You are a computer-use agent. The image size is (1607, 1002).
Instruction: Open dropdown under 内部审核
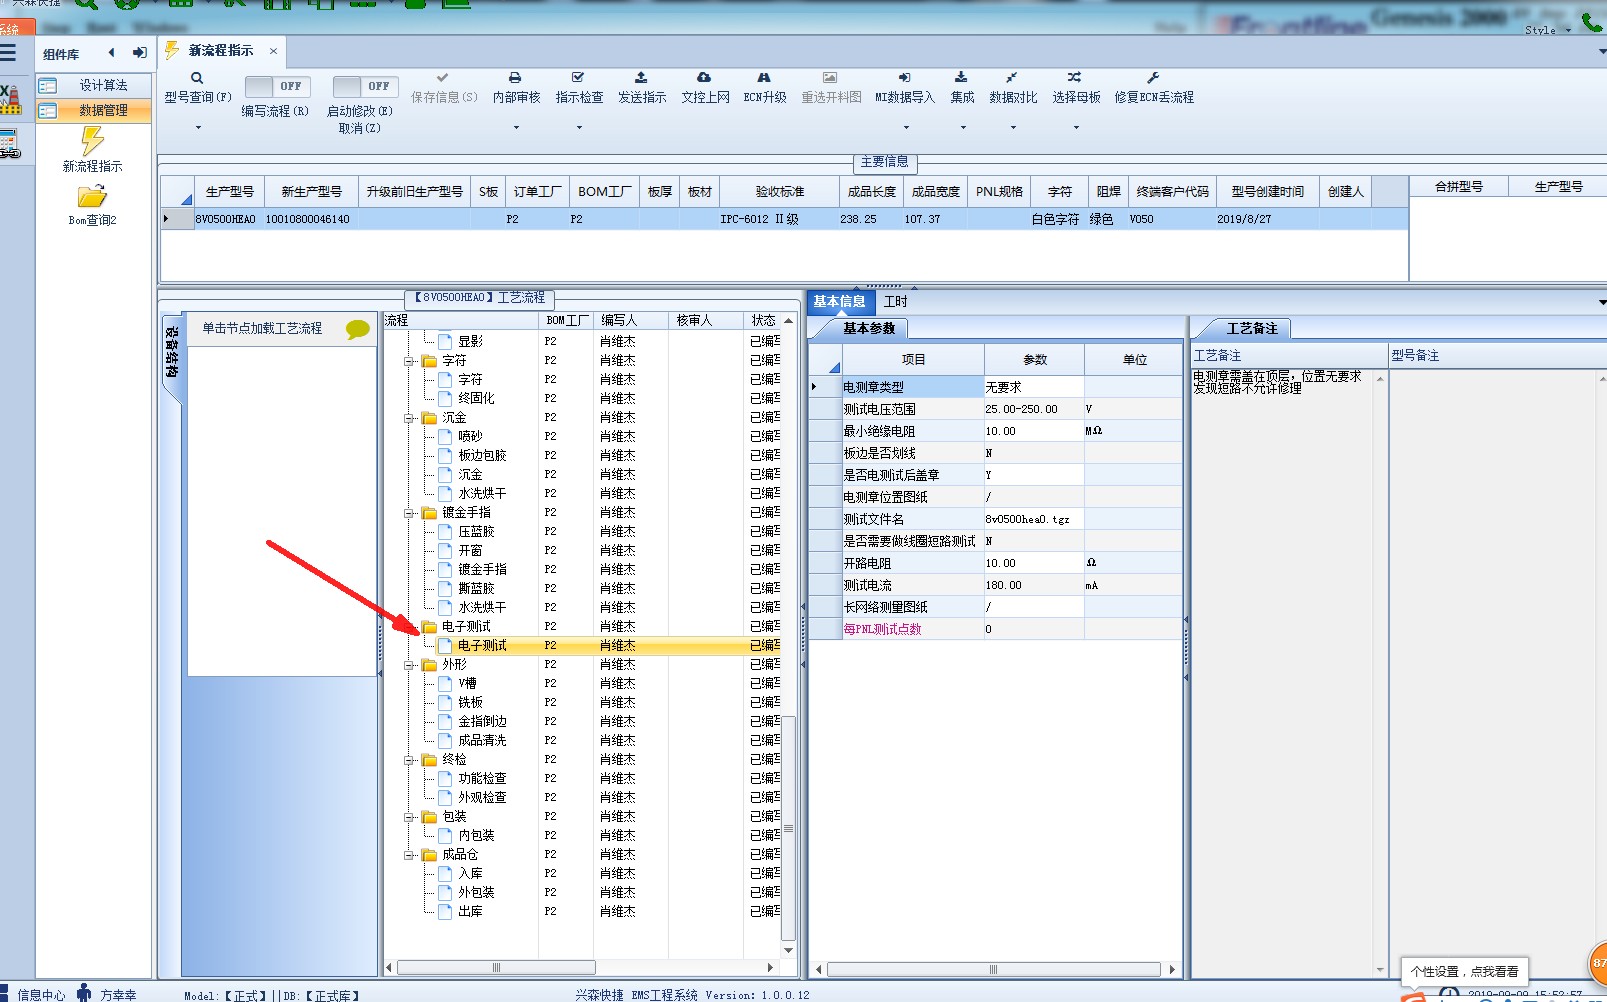(516, 128)
